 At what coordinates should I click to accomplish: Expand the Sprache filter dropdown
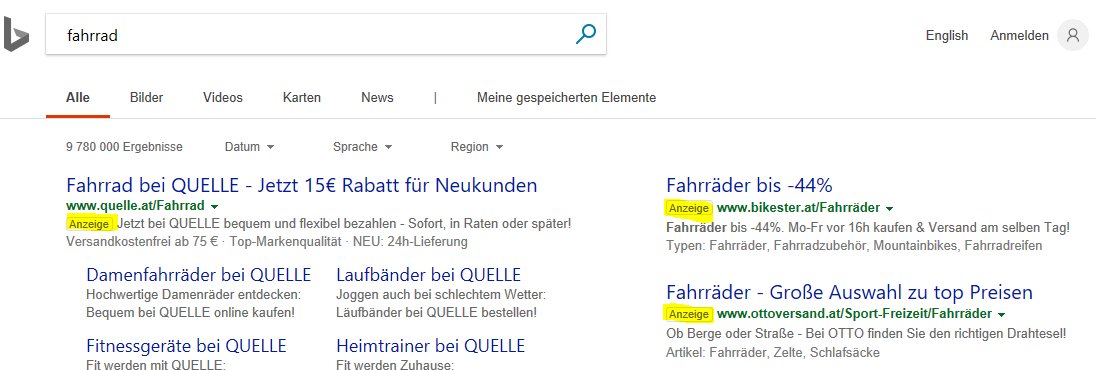[363, 147]
